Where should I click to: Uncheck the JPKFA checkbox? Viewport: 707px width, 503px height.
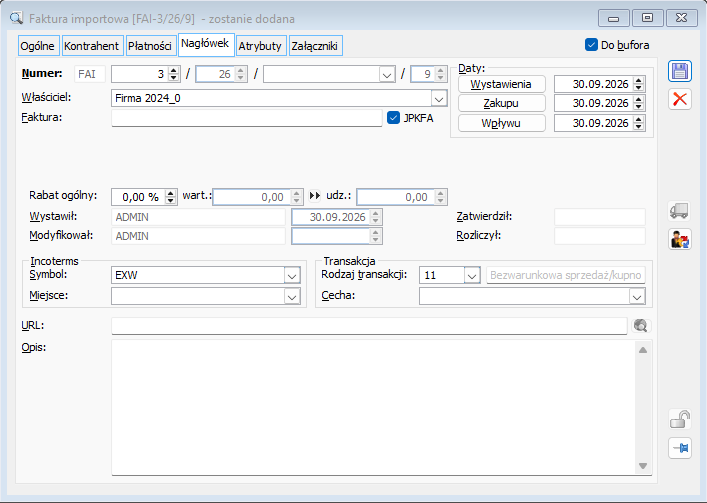pos(393,118)
